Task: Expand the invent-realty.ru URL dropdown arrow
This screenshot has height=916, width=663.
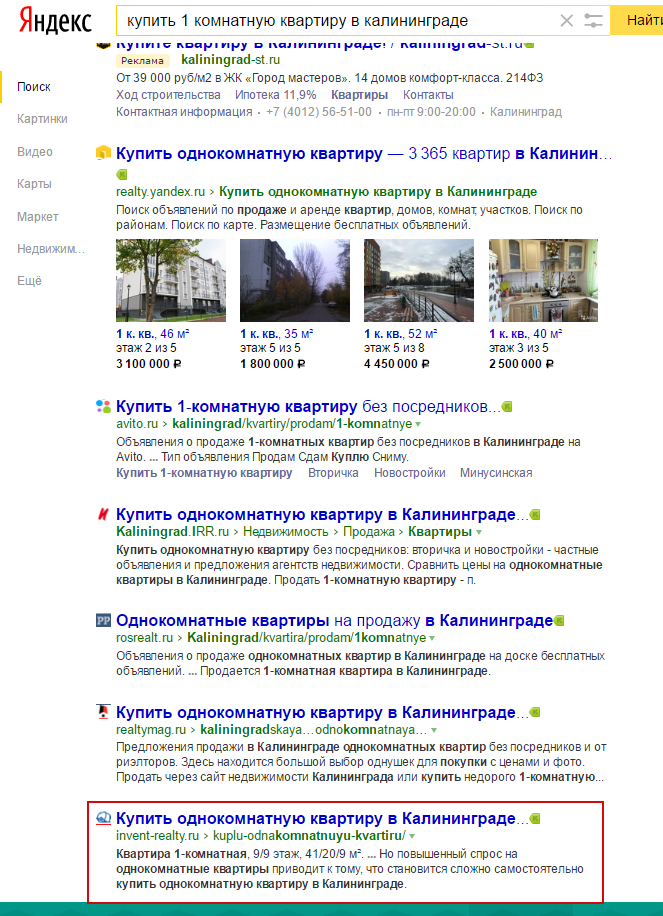Action: pyautogui.click(x=412, y=836)
